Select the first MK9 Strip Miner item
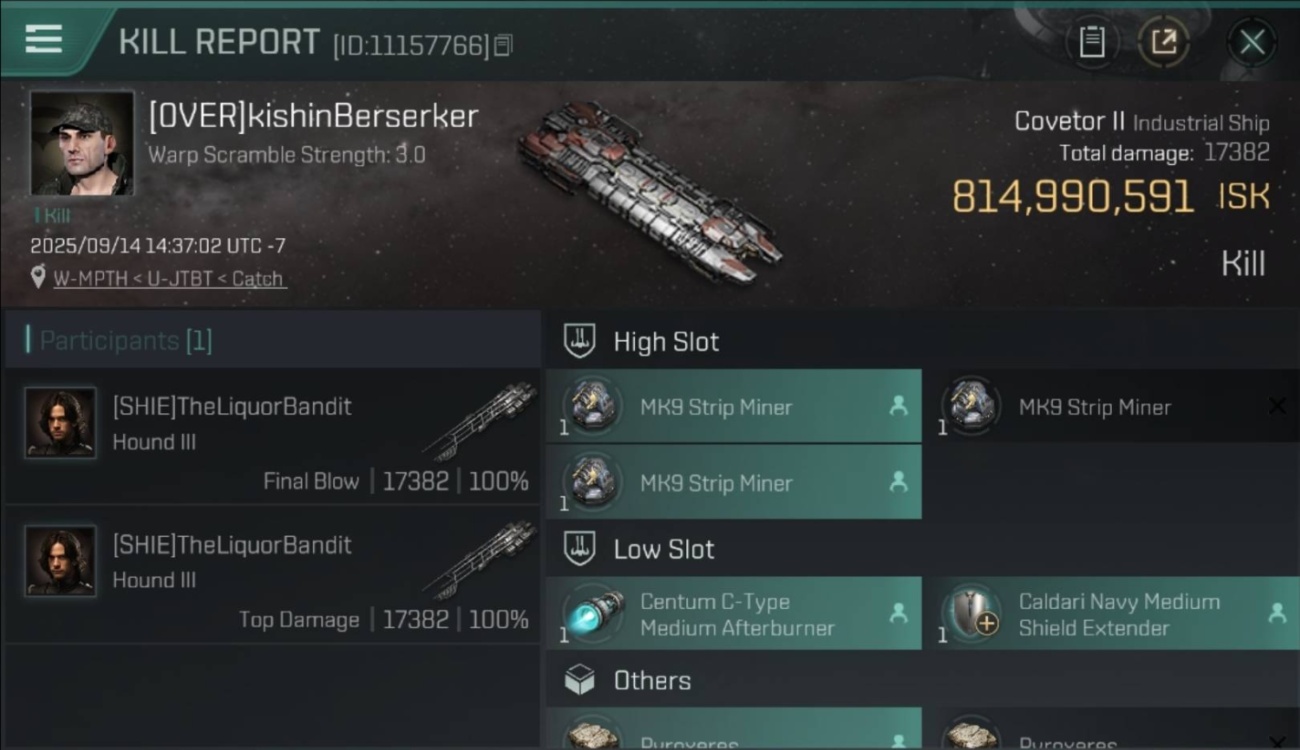 tap(733, 407)
